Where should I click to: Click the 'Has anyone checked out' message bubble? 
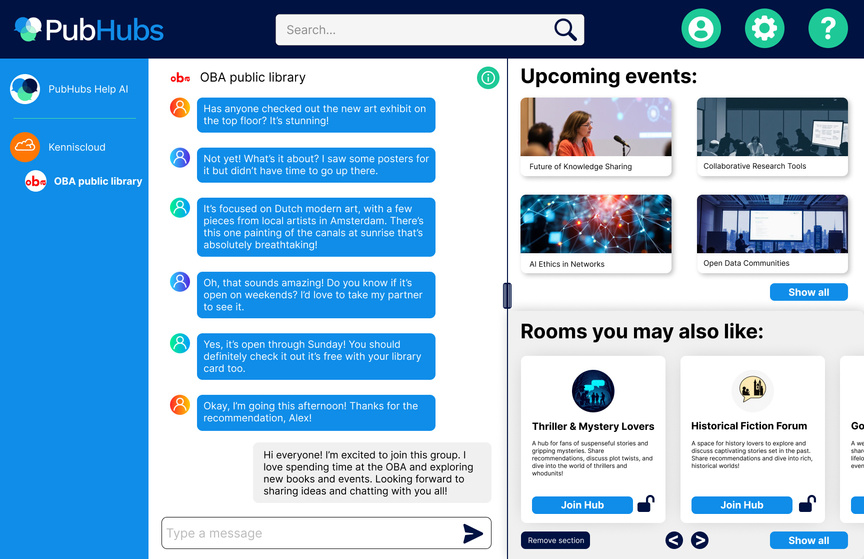(316, 115)
